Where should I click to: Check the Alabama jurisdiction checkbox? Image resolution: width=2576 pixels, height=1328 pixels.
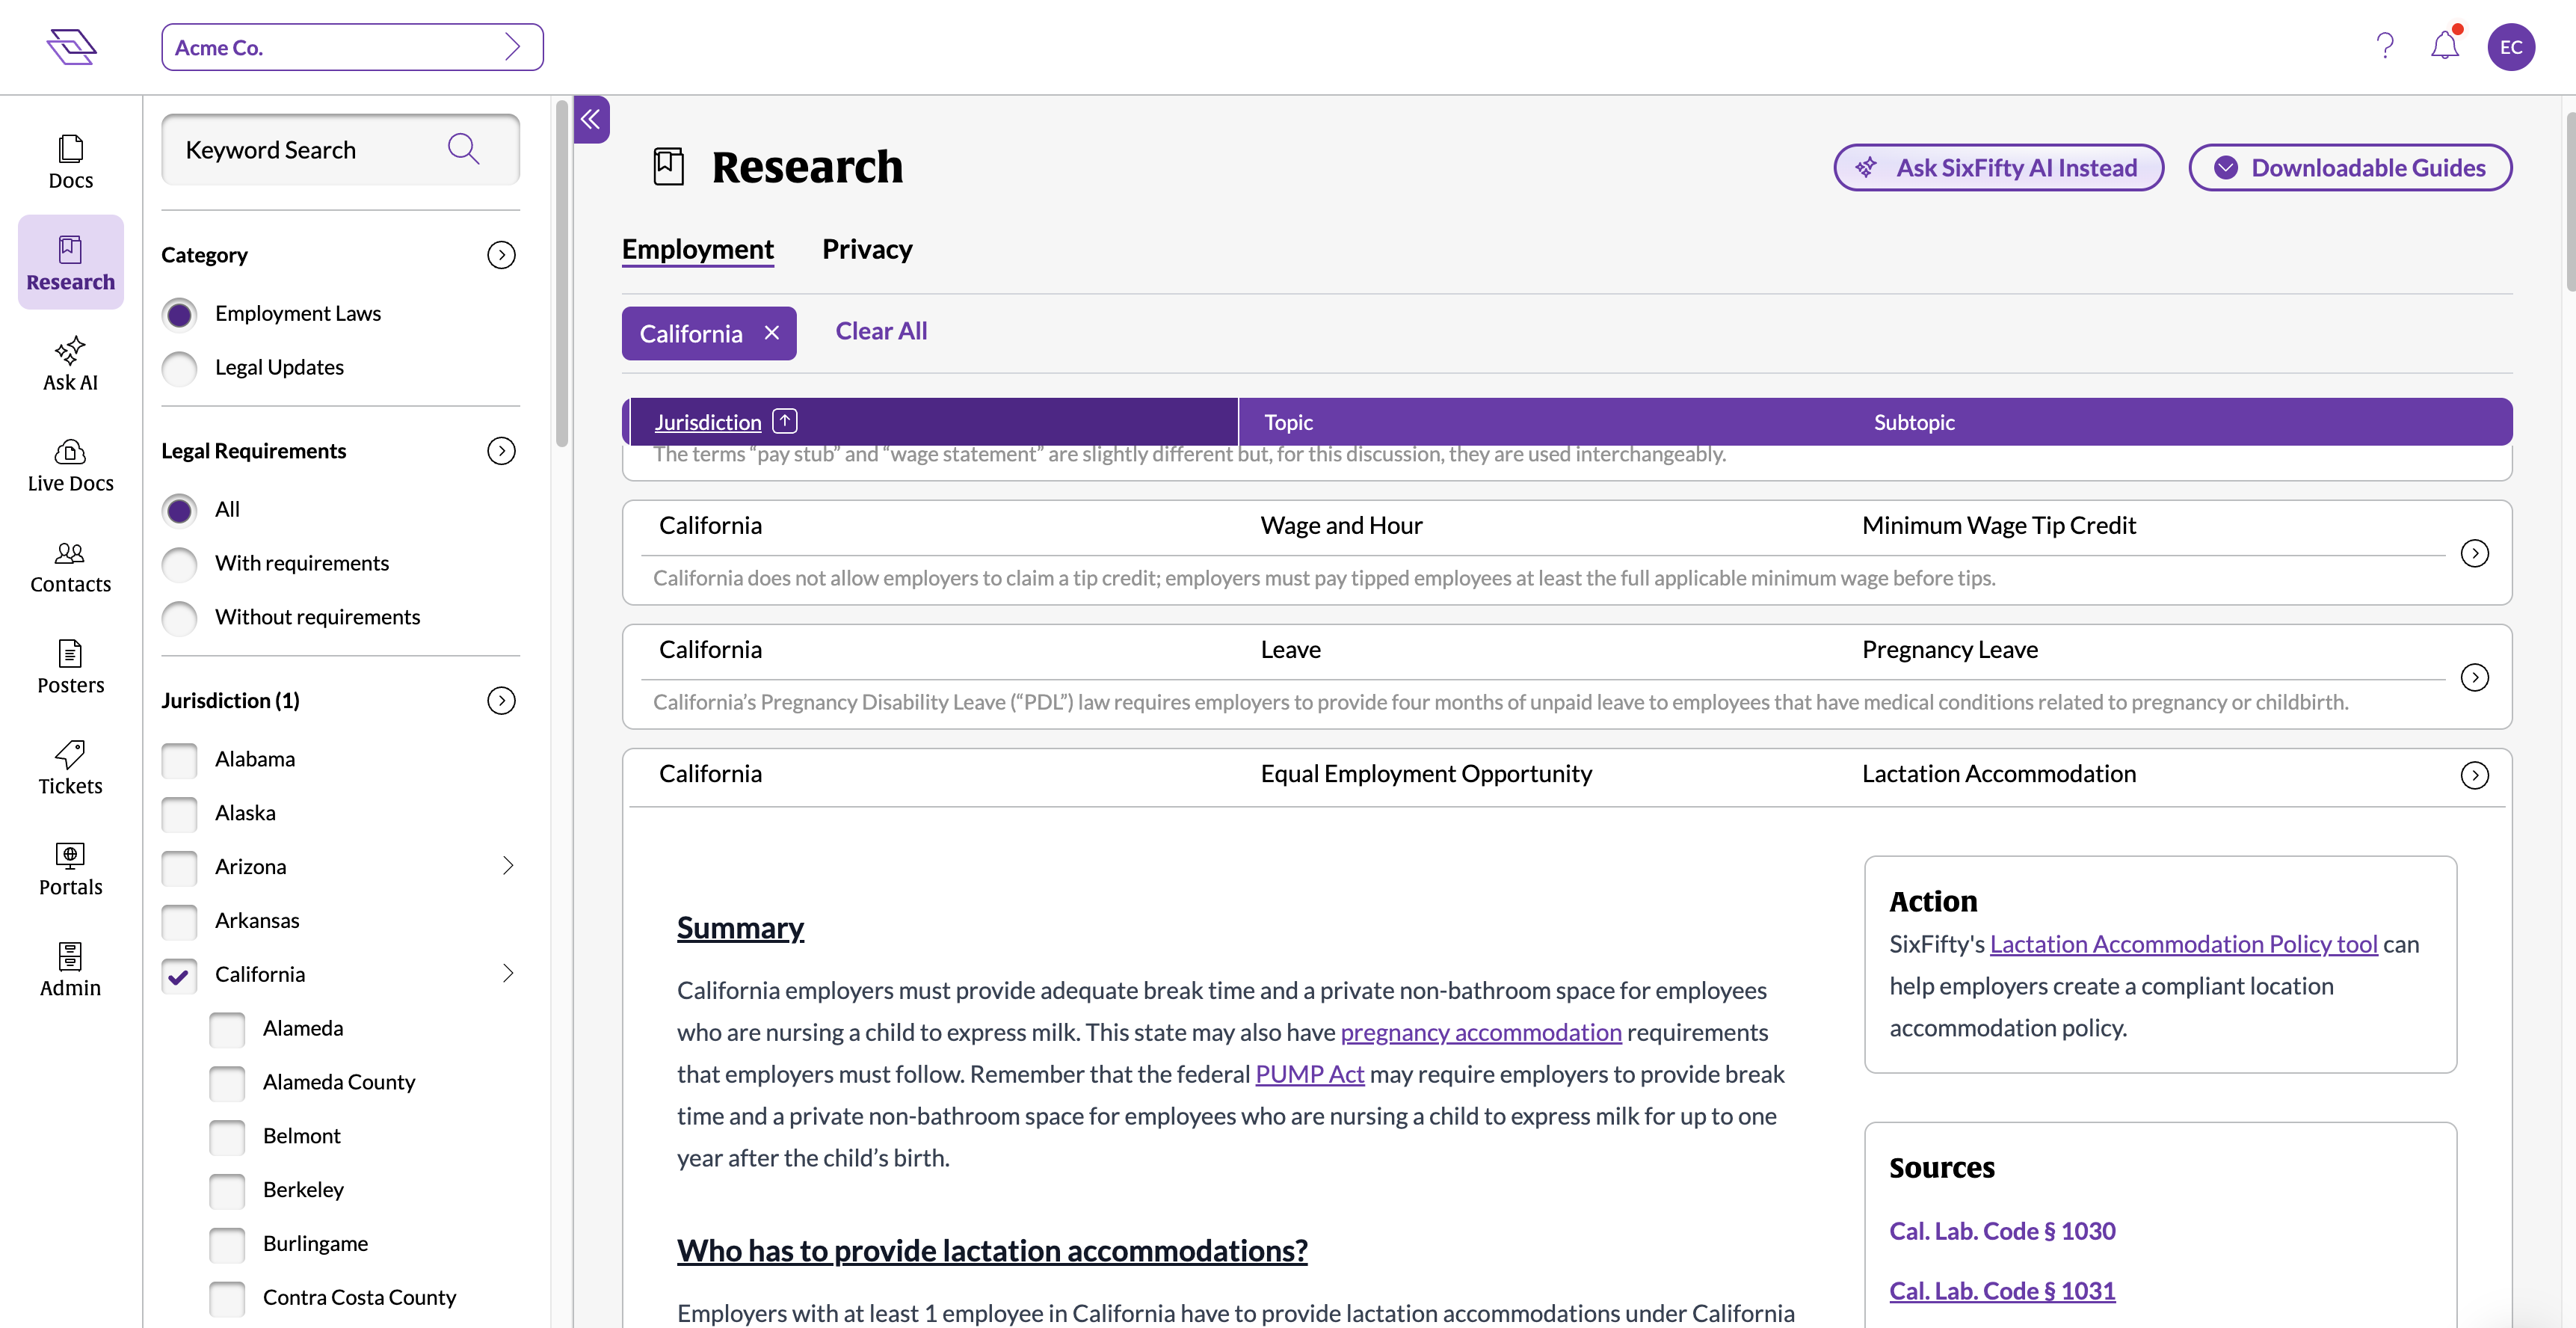180,760
